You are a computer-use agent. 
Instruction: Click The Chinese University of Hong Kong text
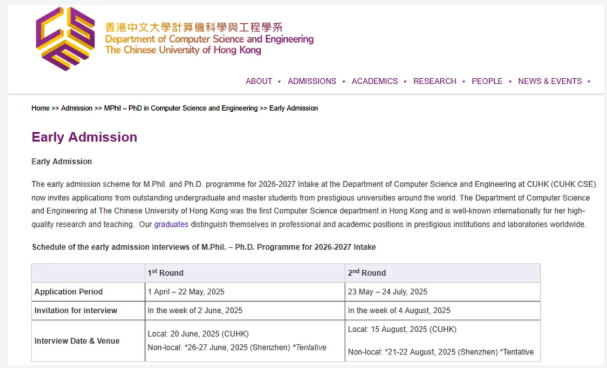[x=183, y=50]
